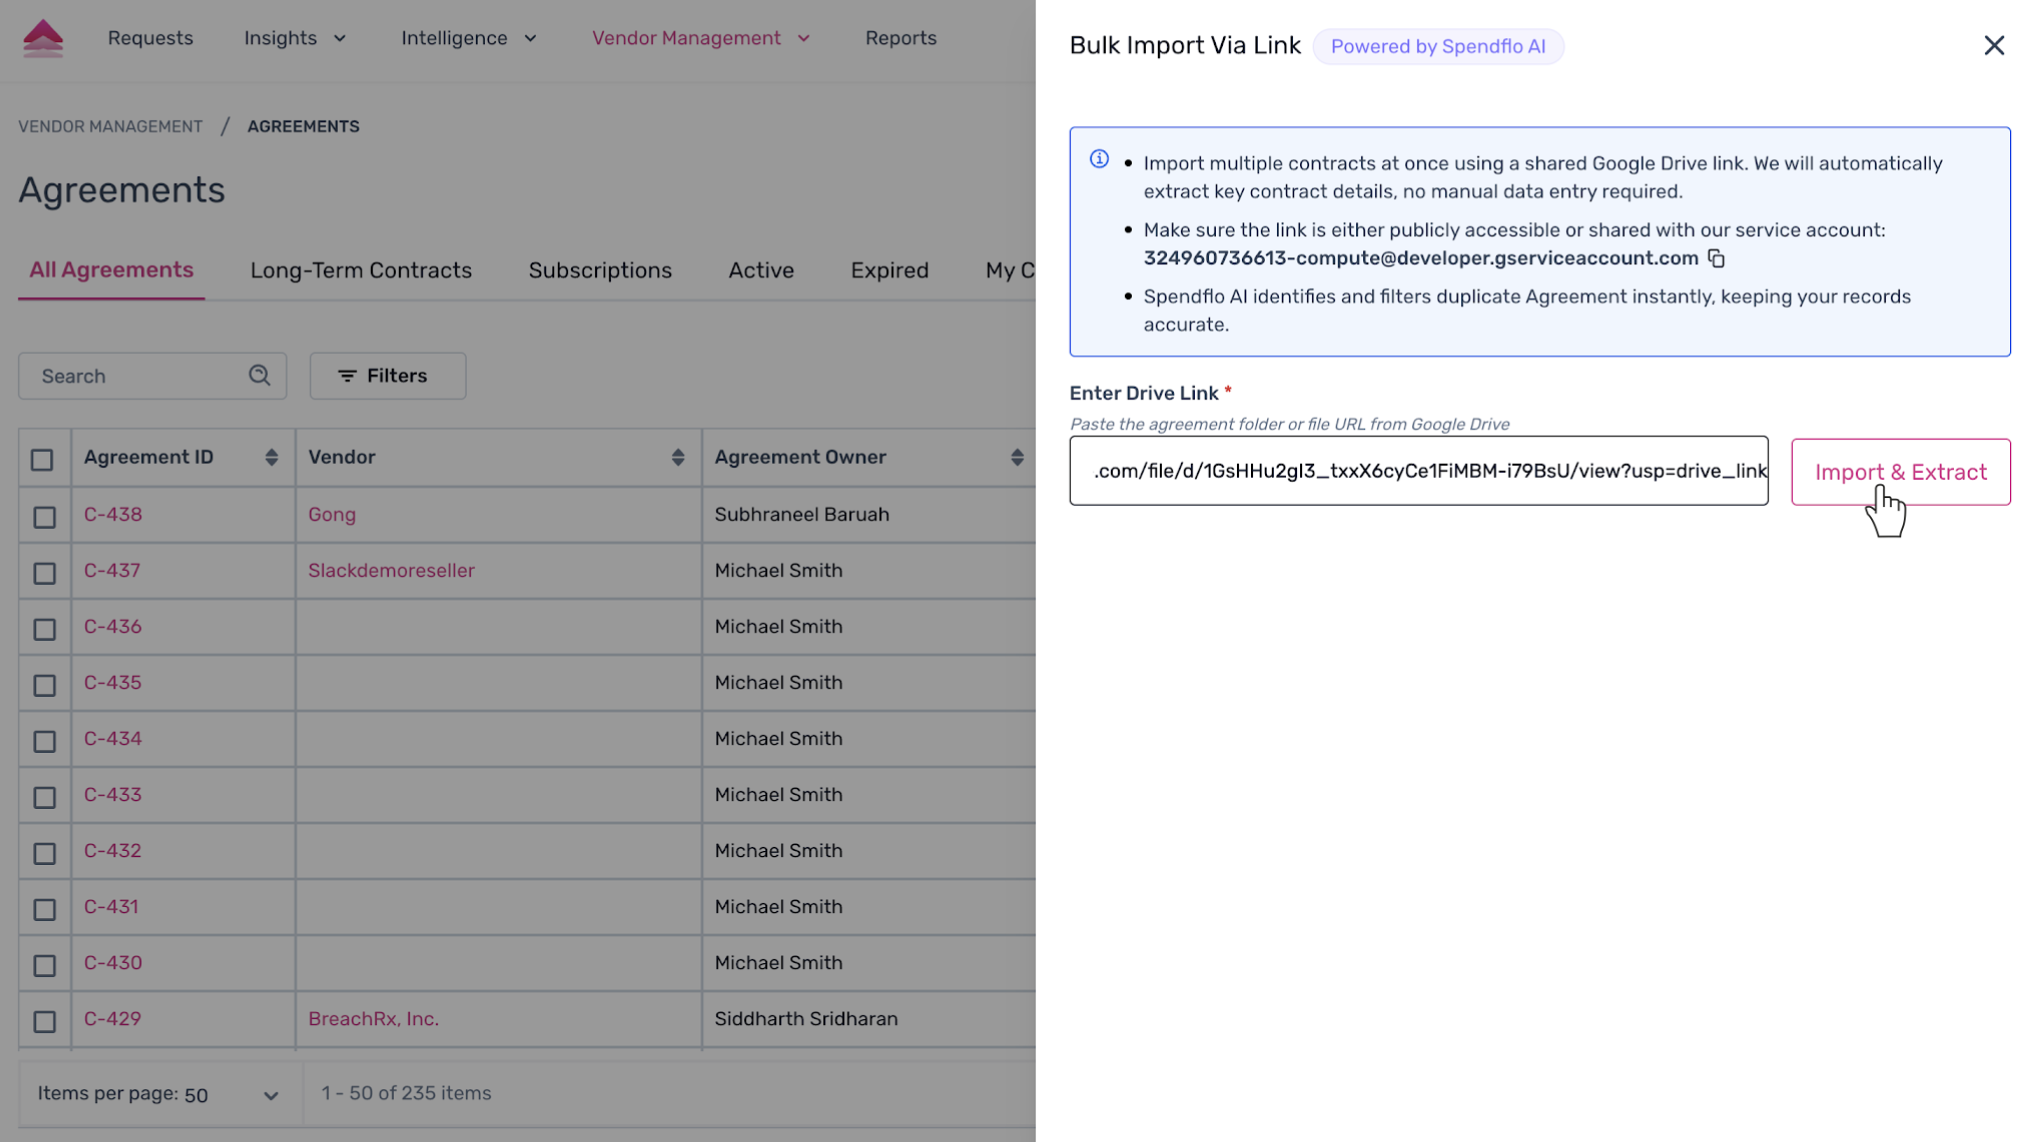Image resolution: width=2036 pixels, height=1142 pixels.
Task: Switch to the Subscriptions tab
Action: pyautogui.click(x=600, y=270)
